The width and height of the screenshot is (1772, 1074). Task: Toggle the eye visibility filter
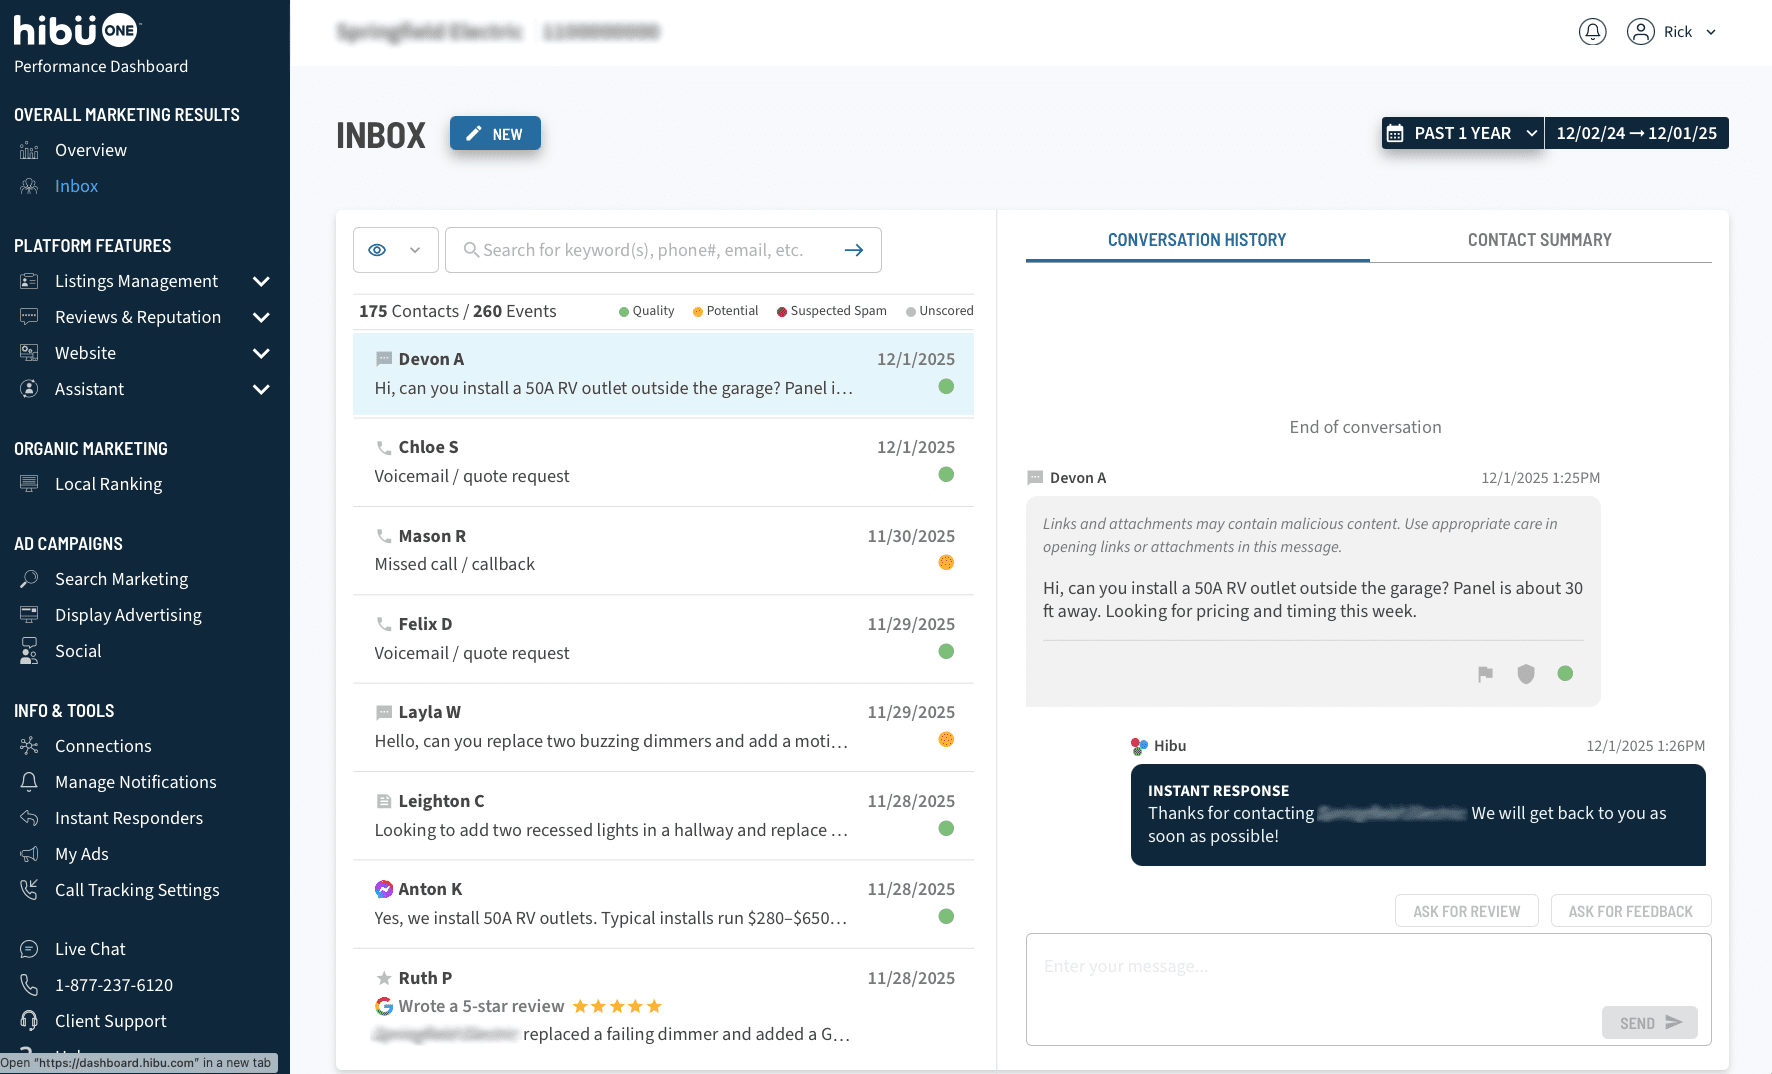click(377, 250)
